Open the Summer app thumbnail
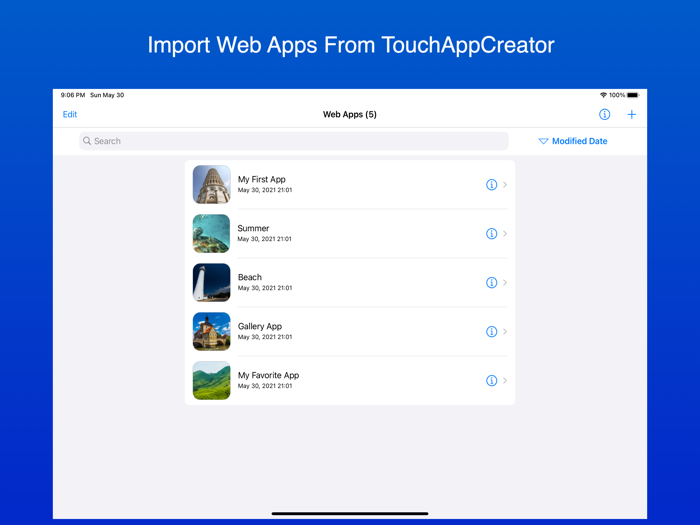This screenshot has width=700, height=525. point(212,233)
